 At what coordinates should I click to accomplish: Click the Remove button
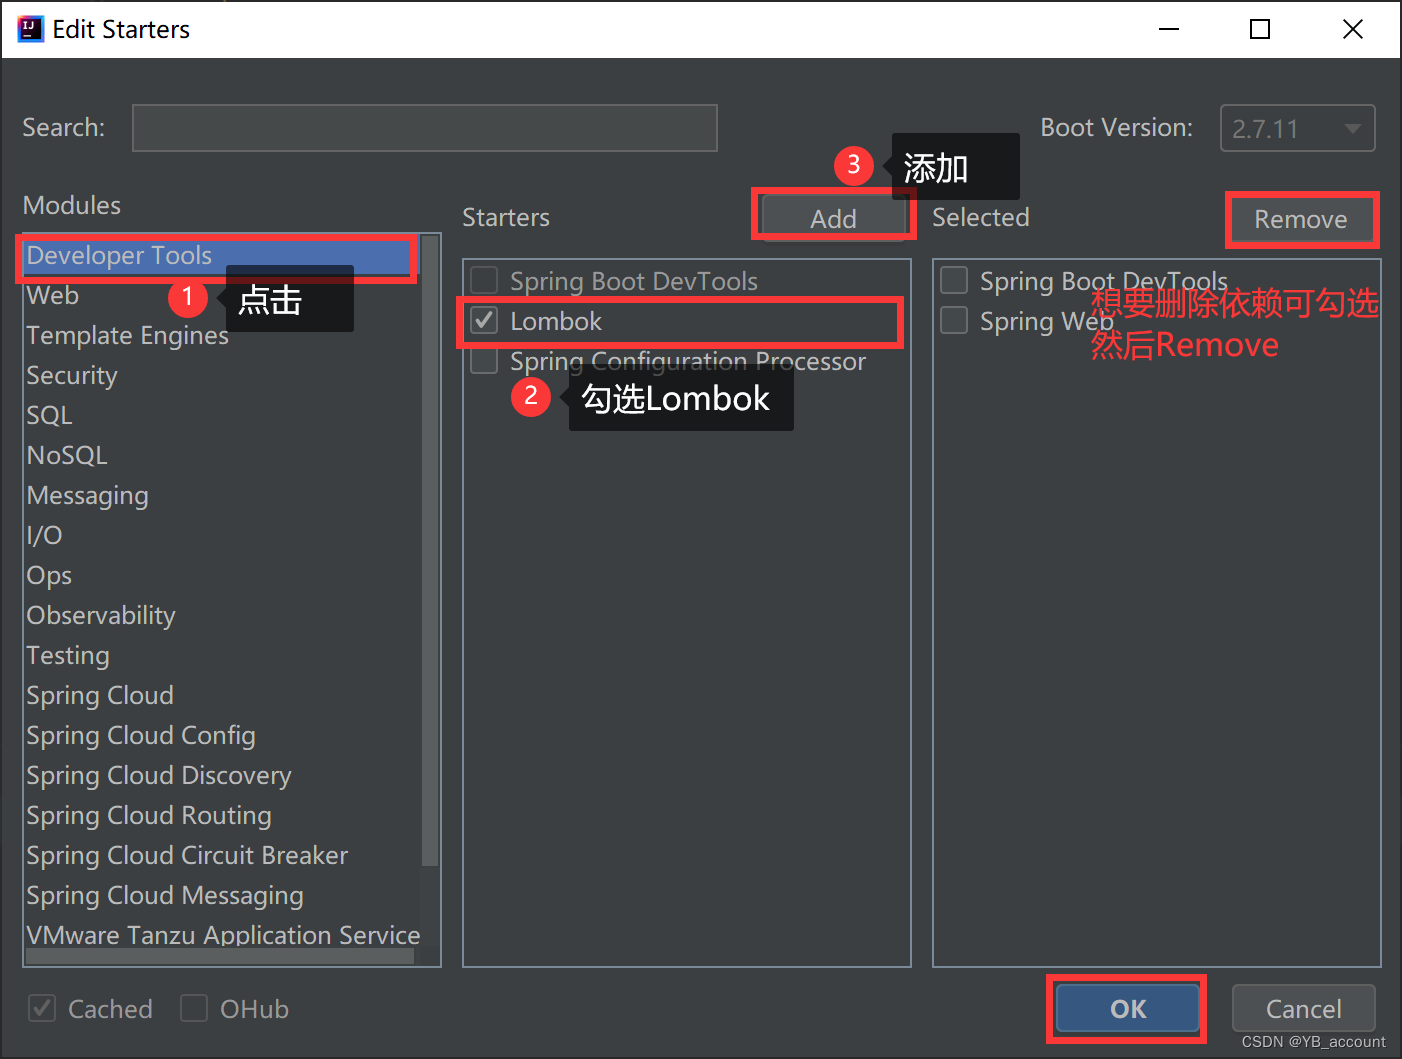[x=1300, y=219]
